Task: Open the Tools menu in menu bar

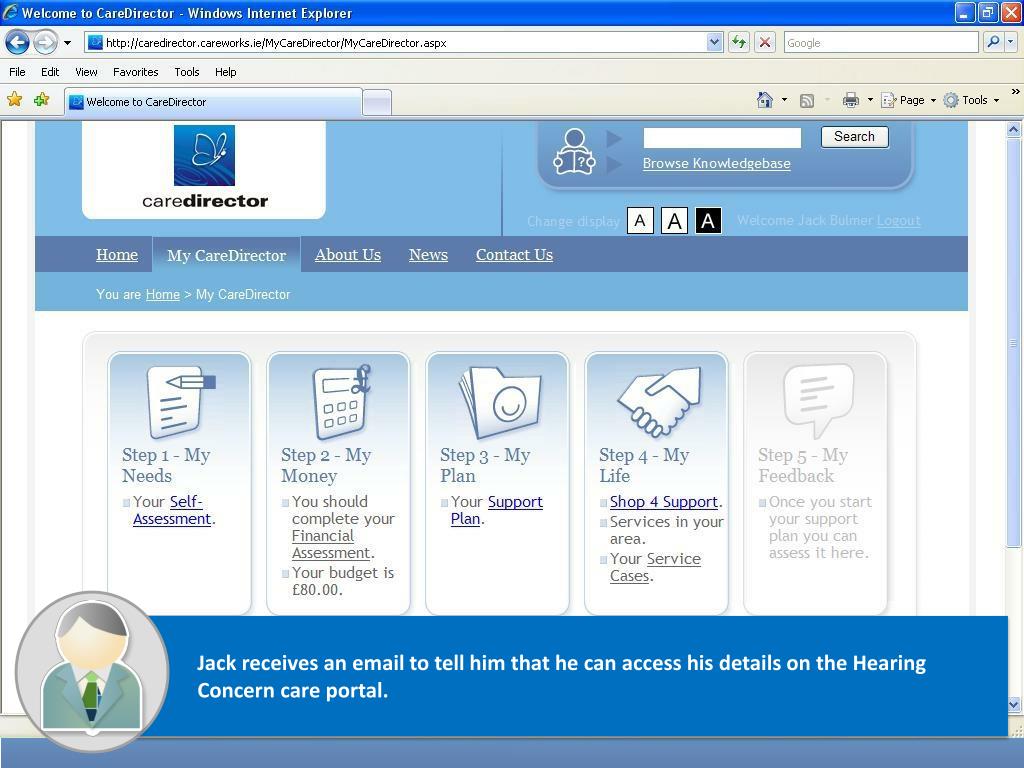Action: pos(187,72)
